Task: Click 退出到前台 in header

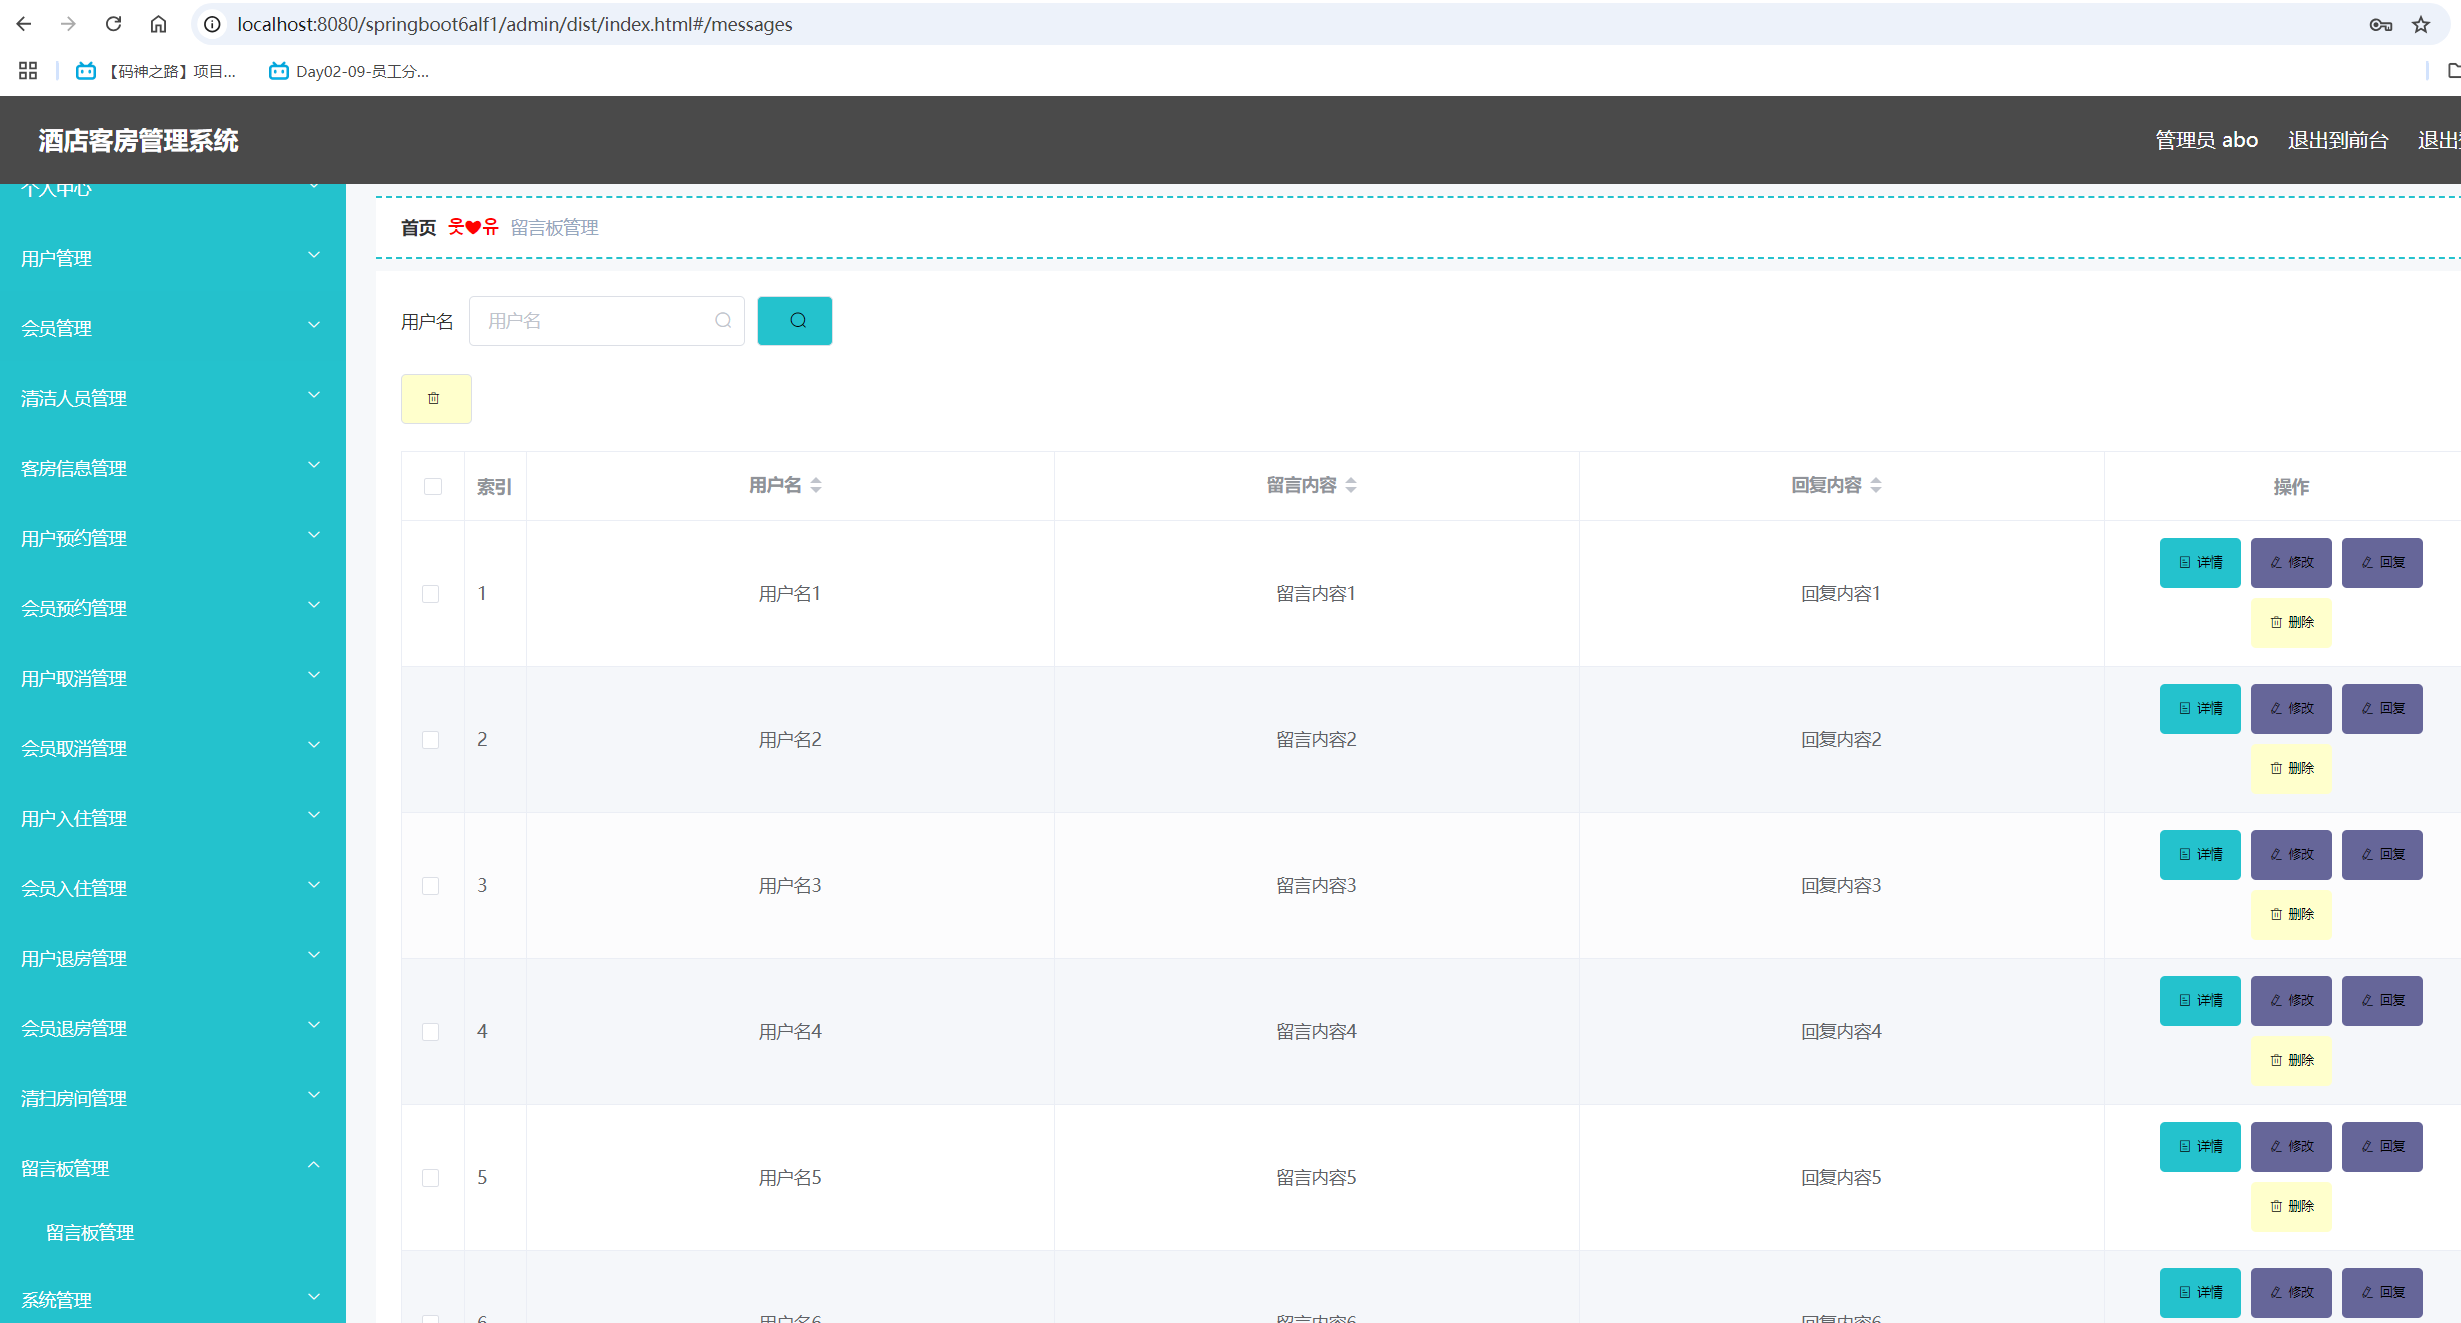Action: (x=2337, y=140)
